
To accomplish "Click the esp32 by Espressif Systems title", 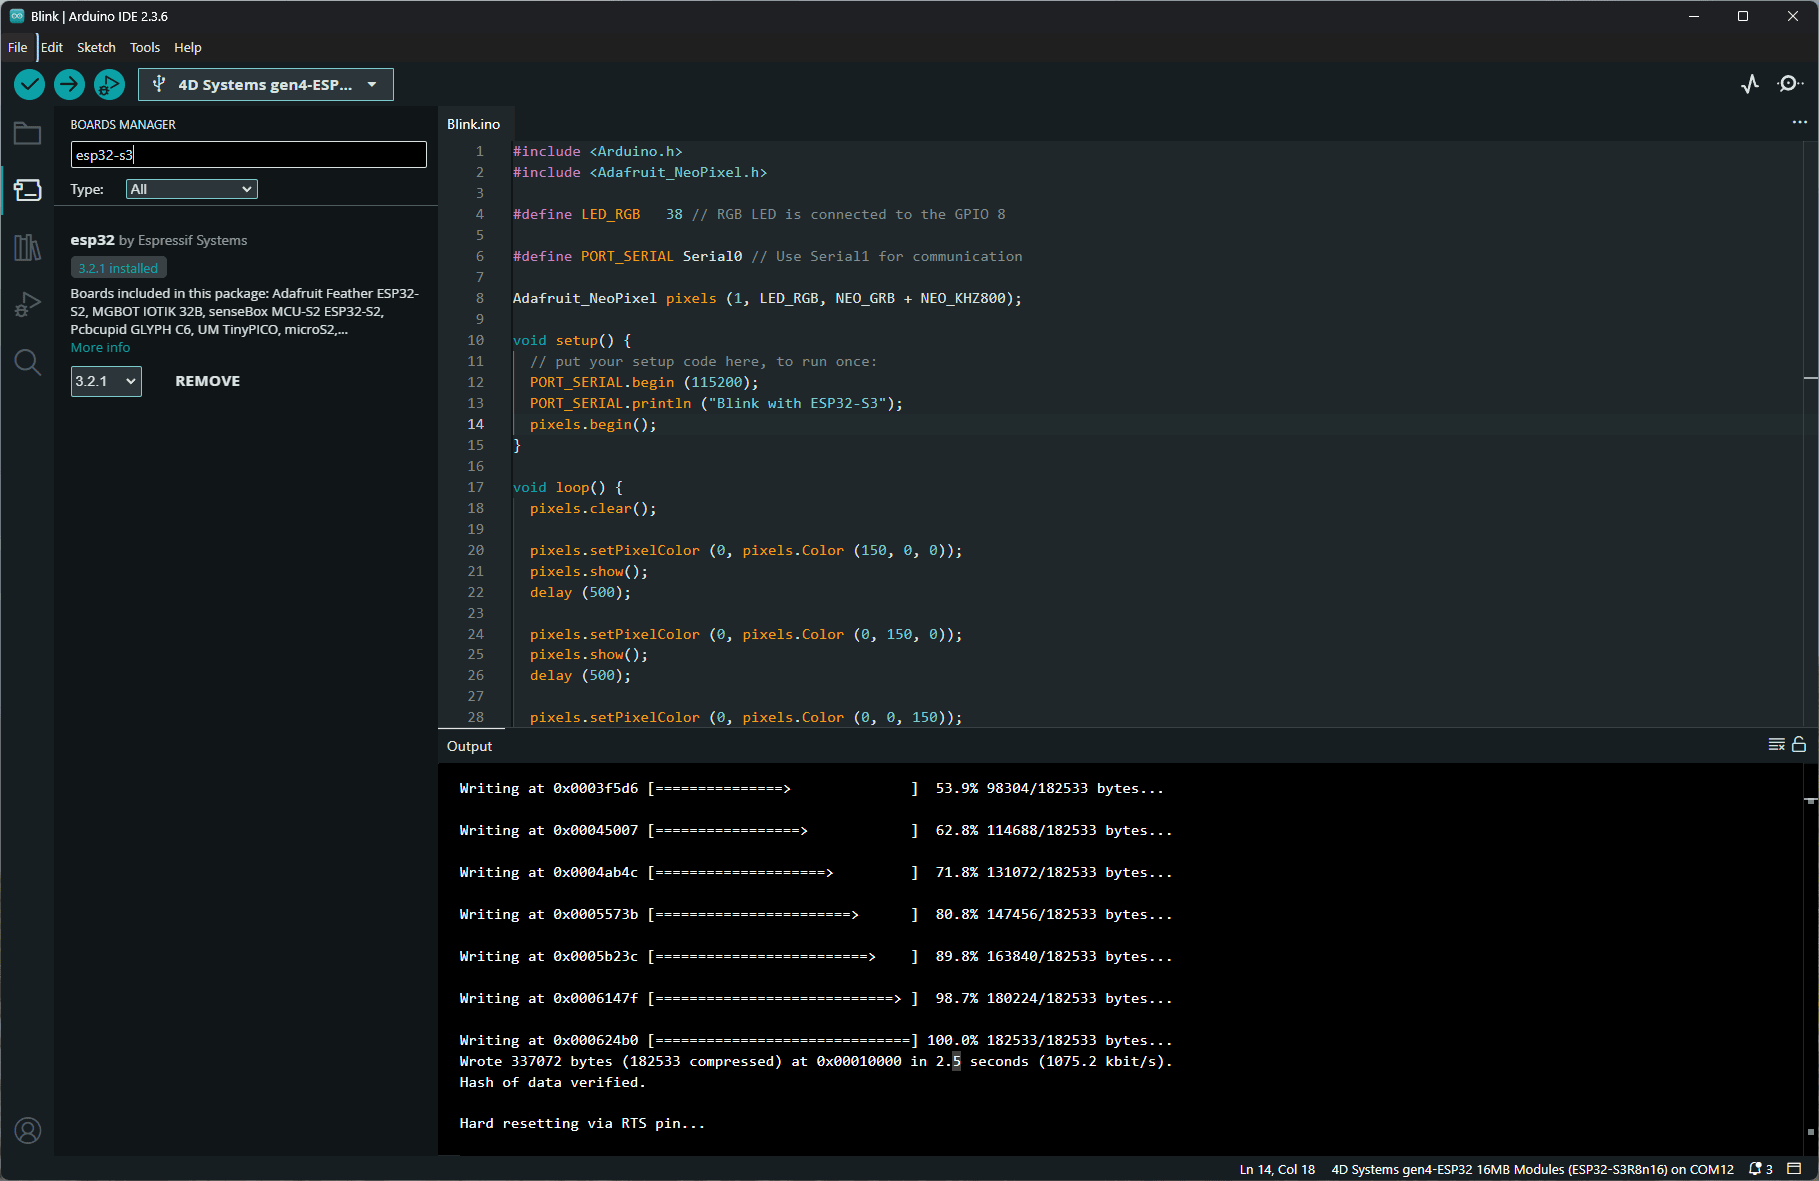I will [159, 240].
